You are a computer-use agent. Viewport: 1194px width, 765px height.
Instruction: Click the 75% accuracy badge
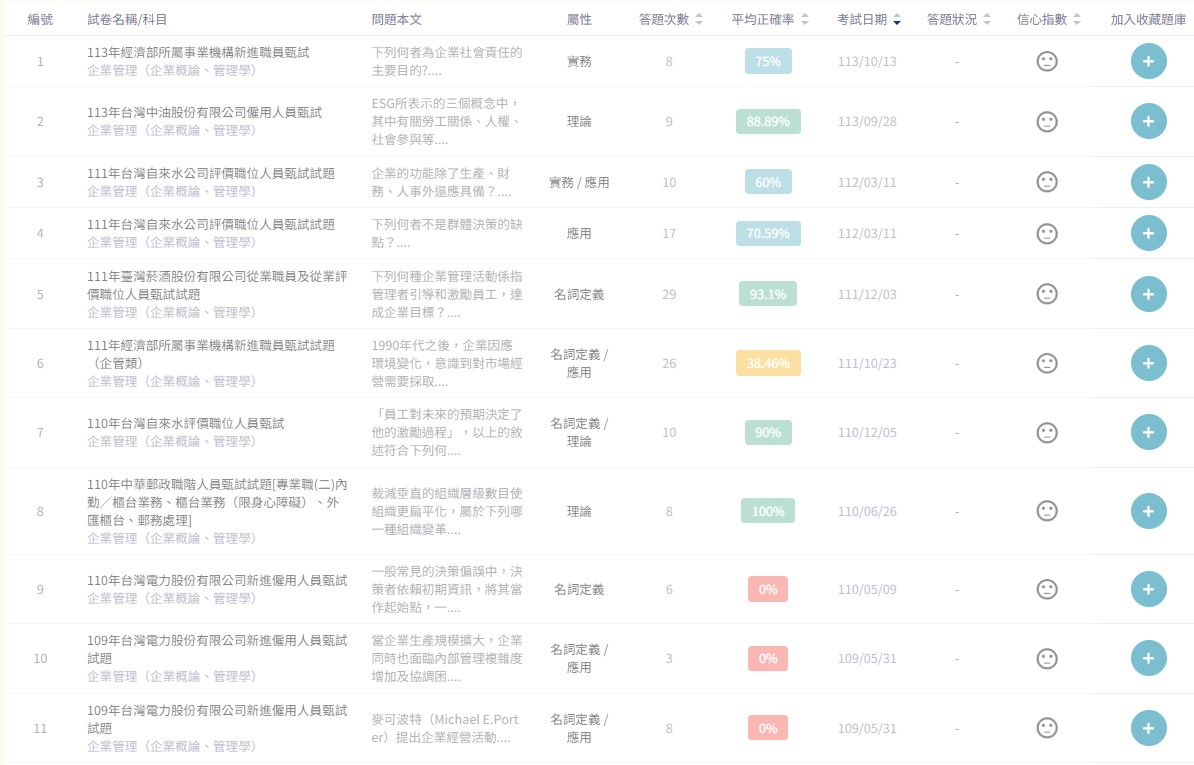tap(768, 61)
